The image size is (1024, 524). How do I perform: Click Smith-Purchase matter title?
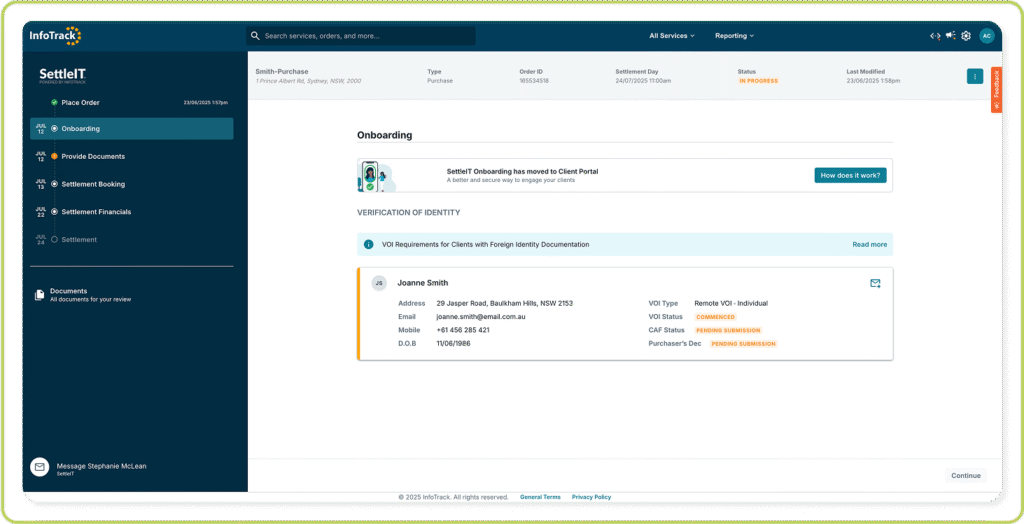[x=281, y=71]
